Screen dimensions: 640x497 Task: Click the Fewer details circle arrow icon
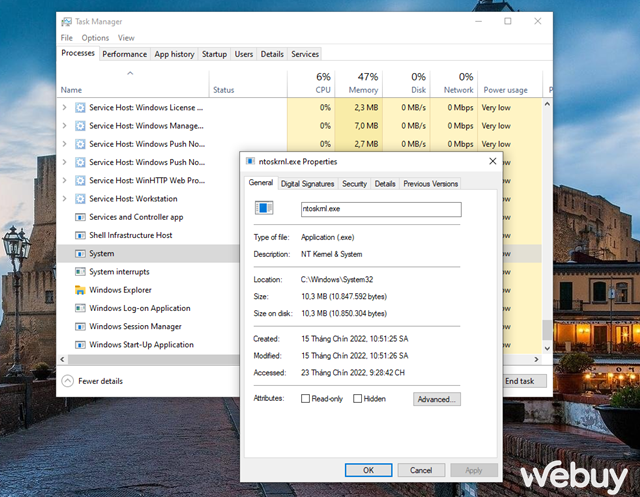(67, 381)
